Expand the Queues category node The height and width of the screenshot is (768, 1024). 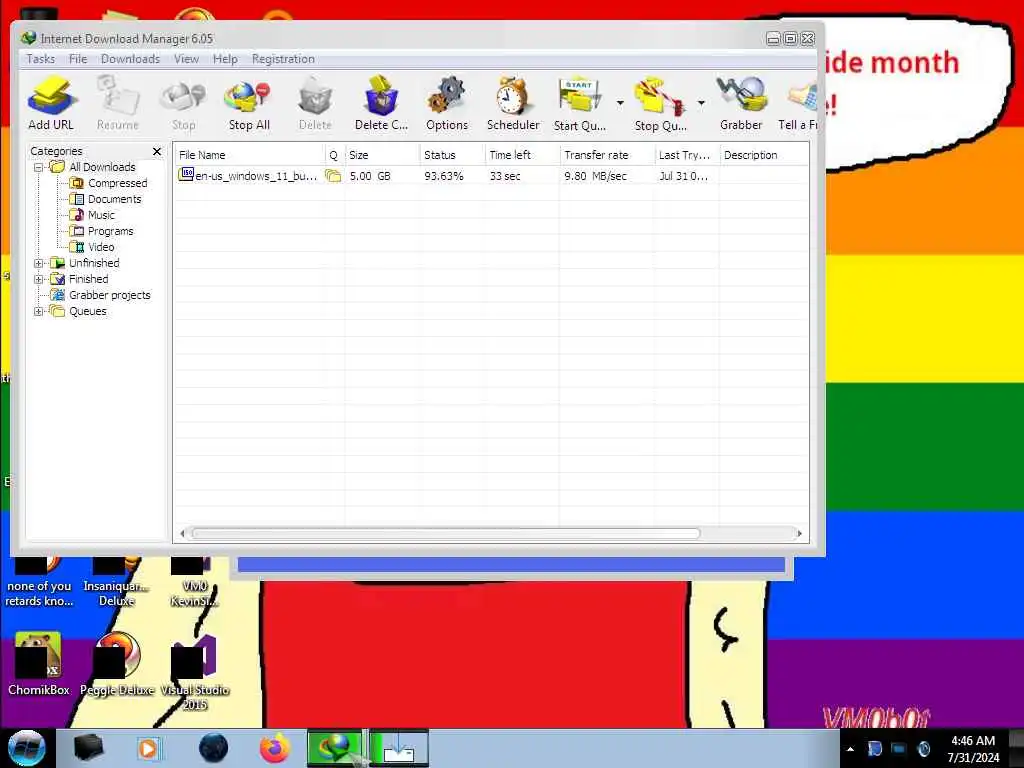39,312
